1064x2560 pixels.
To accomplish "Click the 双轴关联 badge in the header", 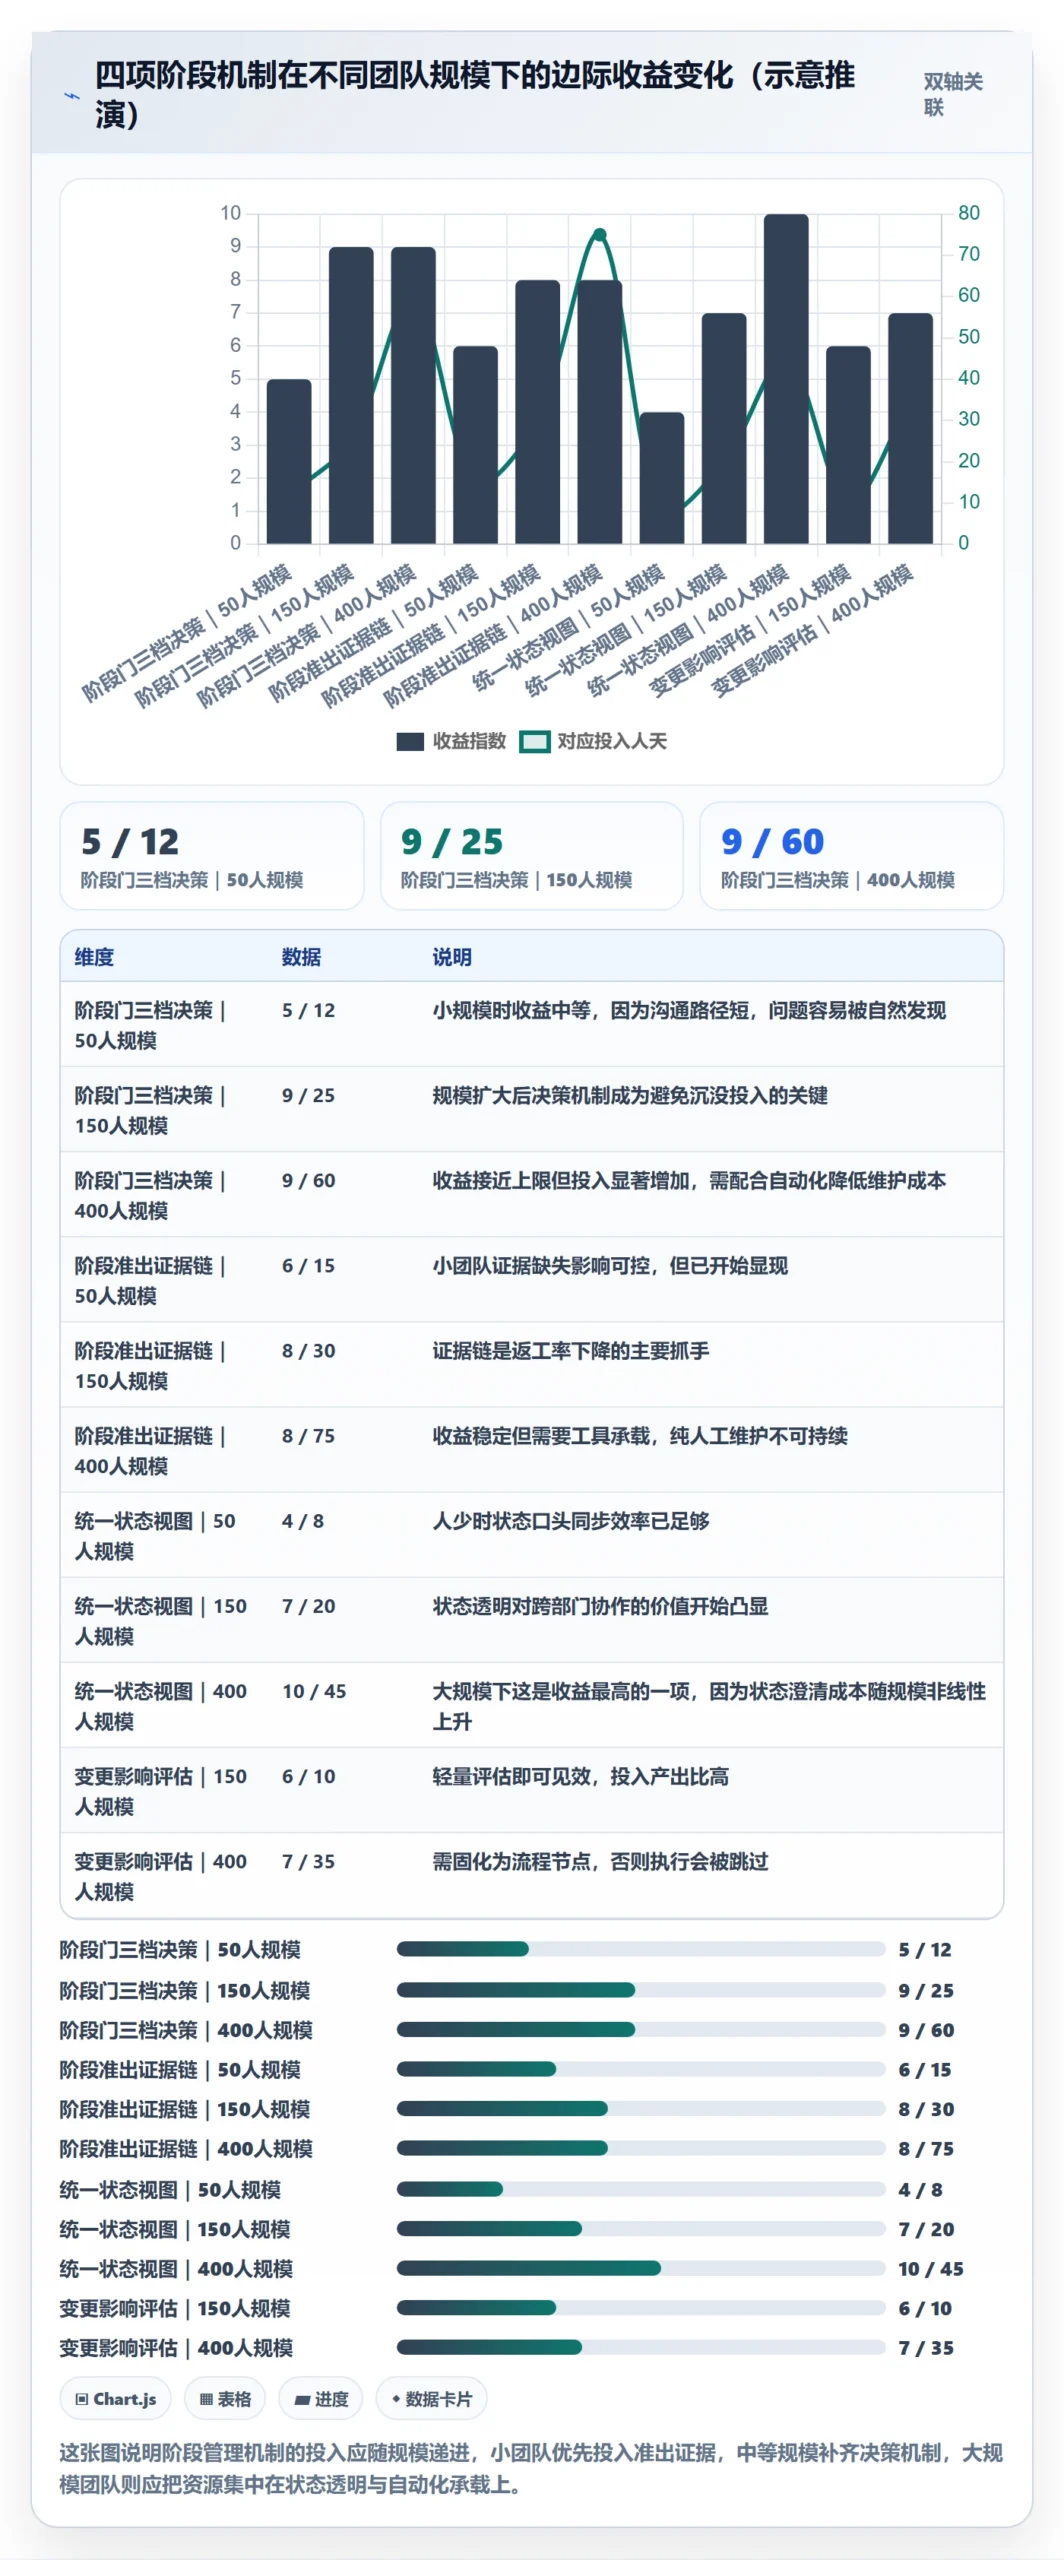I will click(x=953, y=94).
